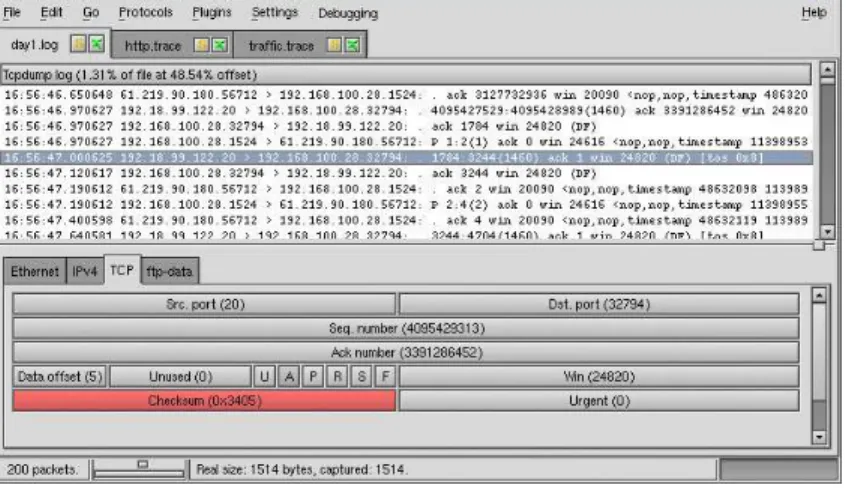The height and width of the screenshot is (488, 846).
Task: Select packet row containing 4095427529:4095428989(1460)
Action: tap(407, 111)
